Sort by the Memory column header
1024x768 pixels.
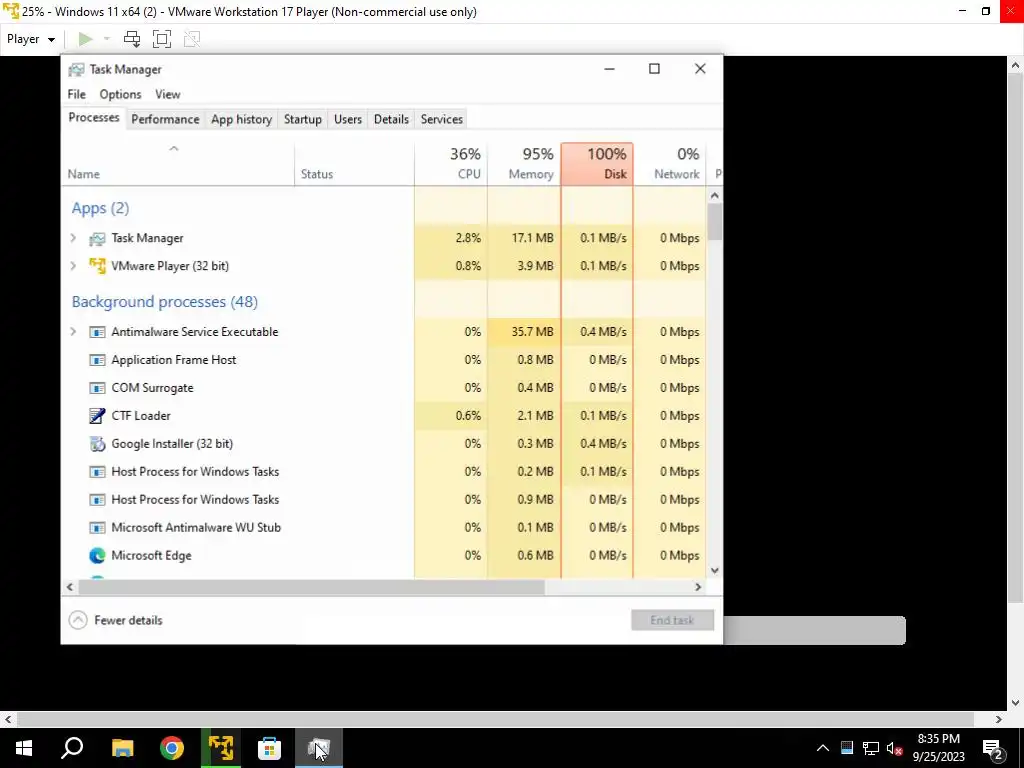(524, 164)
